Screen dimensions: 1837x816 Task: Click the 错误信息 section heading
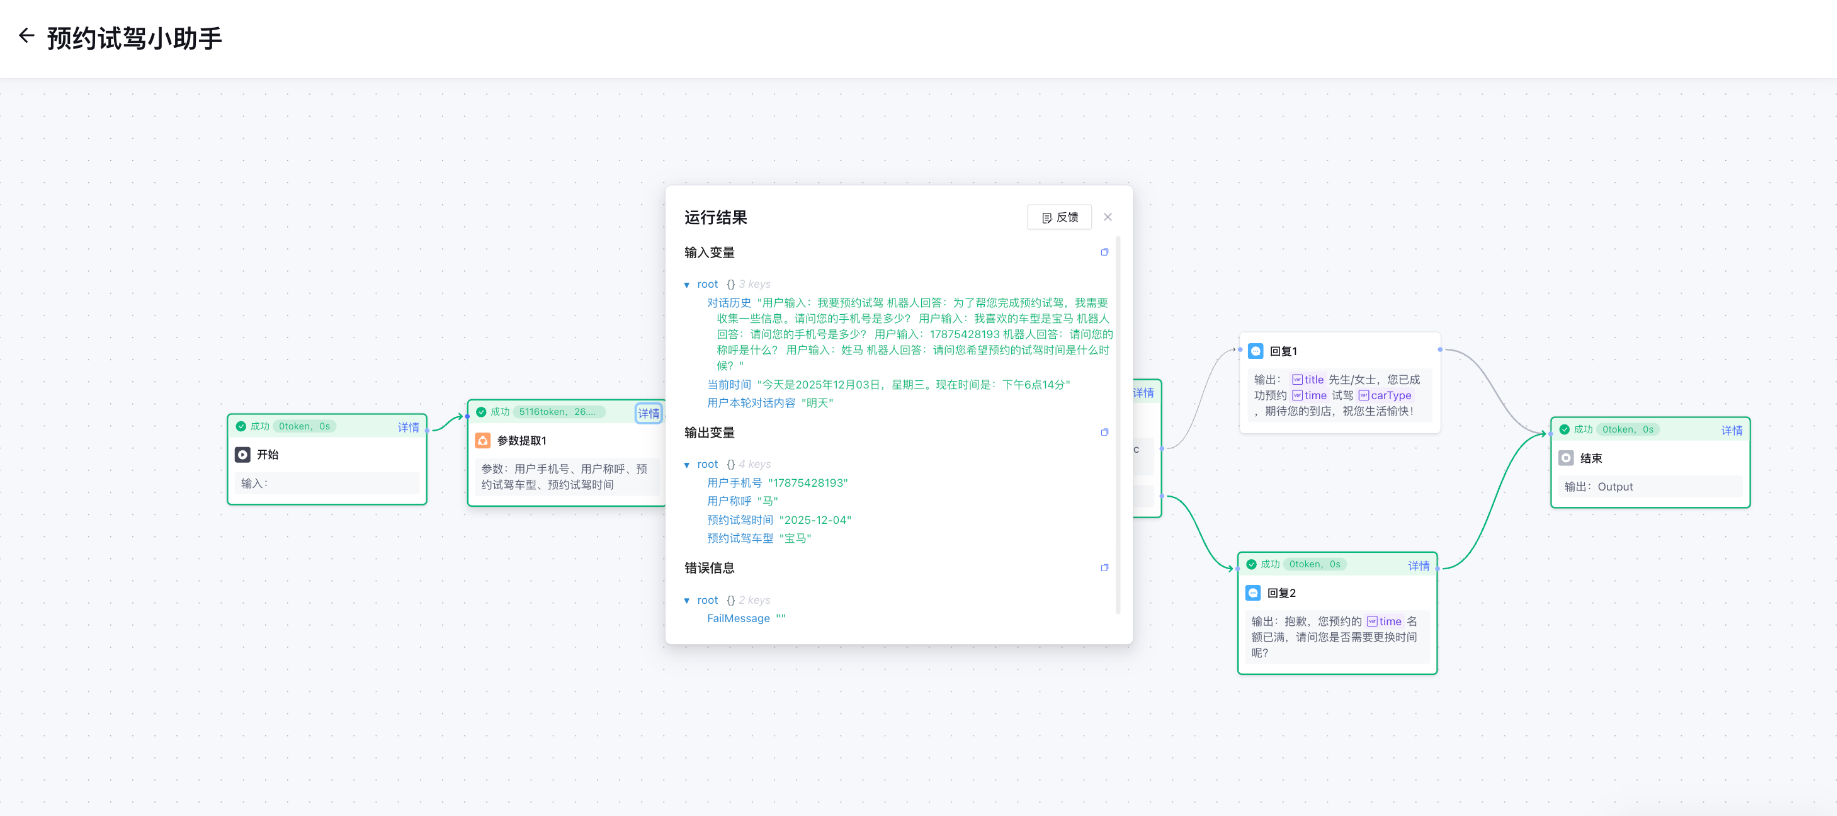point(709,568)
